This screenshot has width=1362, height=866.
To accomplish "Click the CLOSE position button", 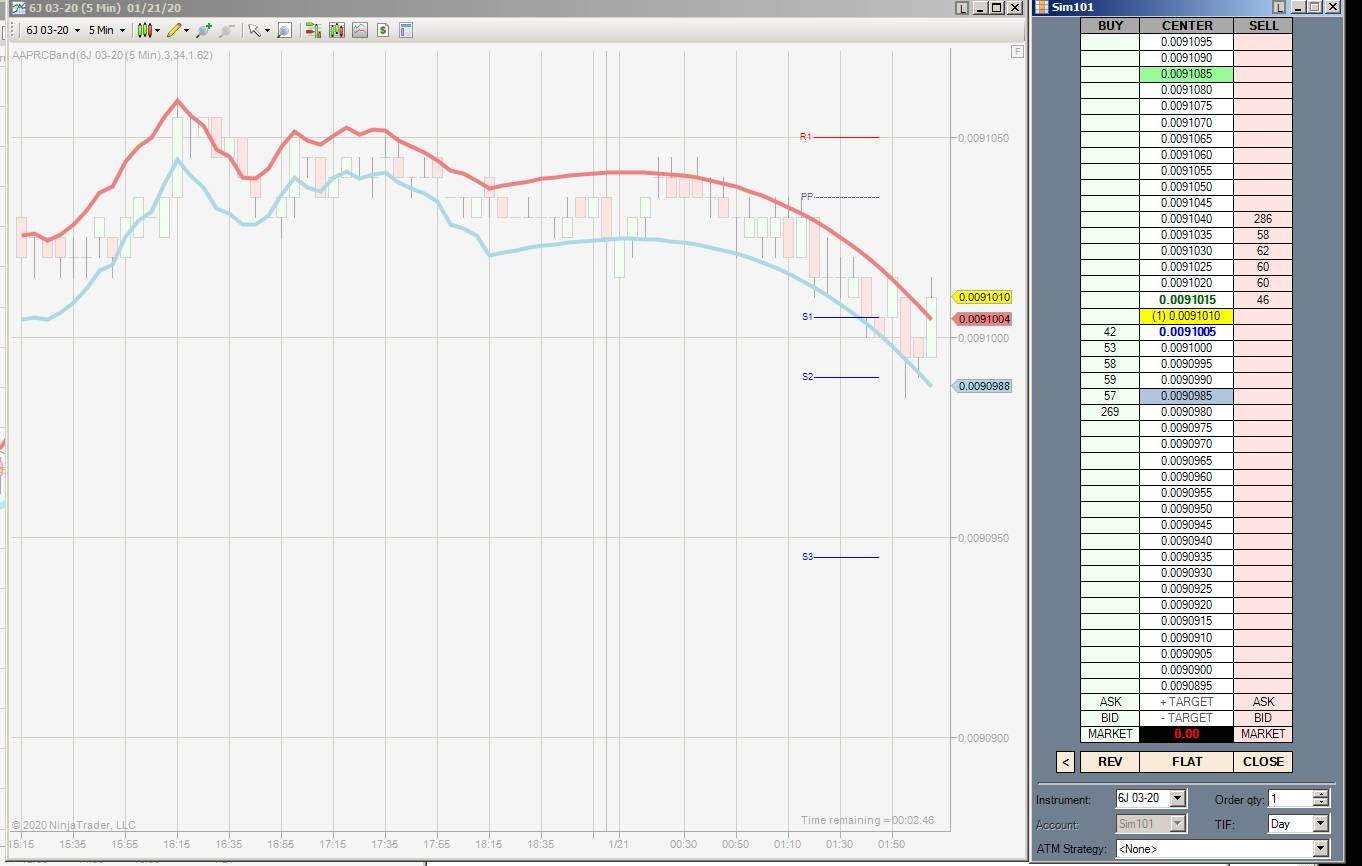I will 1263,762.
